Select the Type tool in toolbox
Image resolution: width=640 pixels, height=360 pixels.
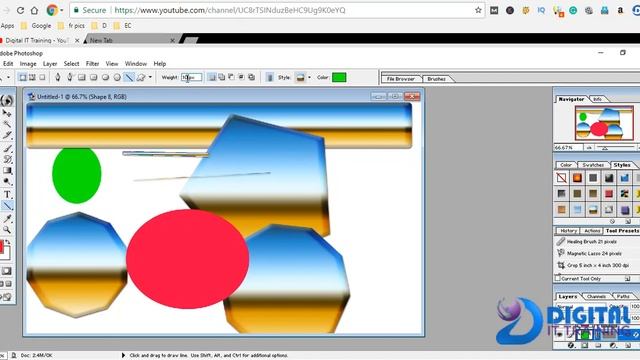click(x=7, y=194)
